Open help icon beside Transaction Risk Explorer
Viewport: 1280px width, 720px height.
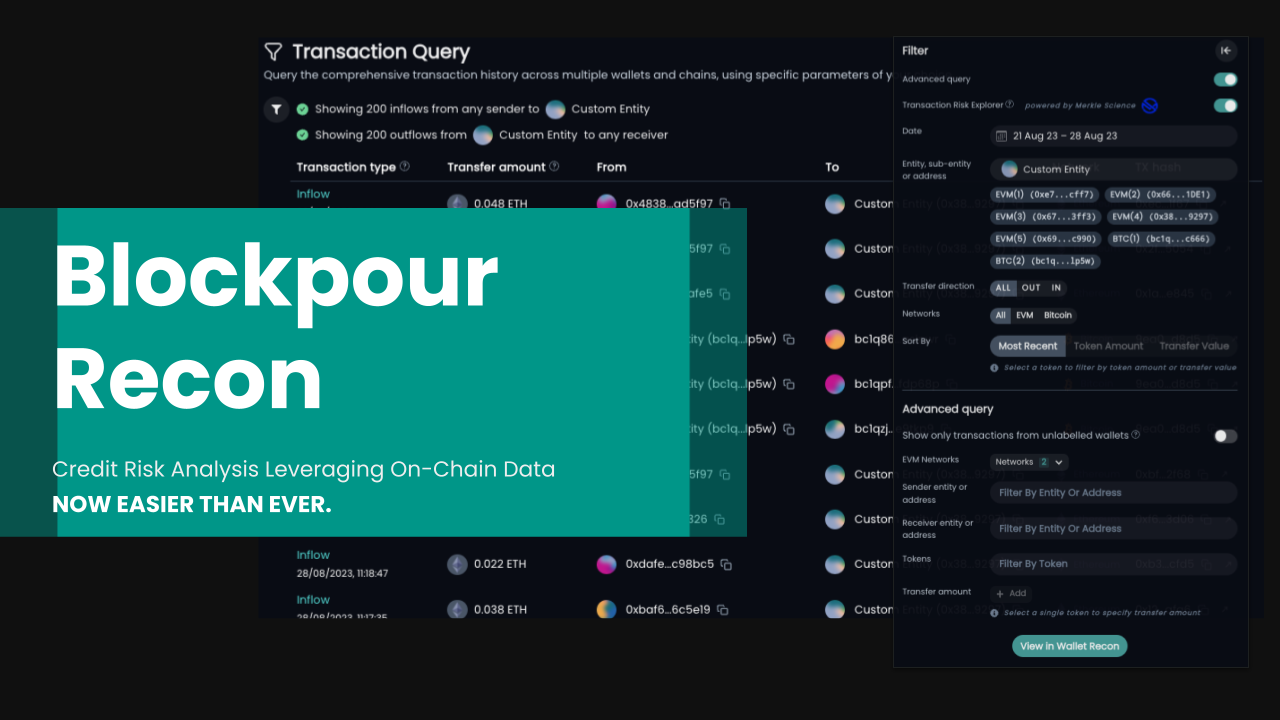coord(1010,104)
